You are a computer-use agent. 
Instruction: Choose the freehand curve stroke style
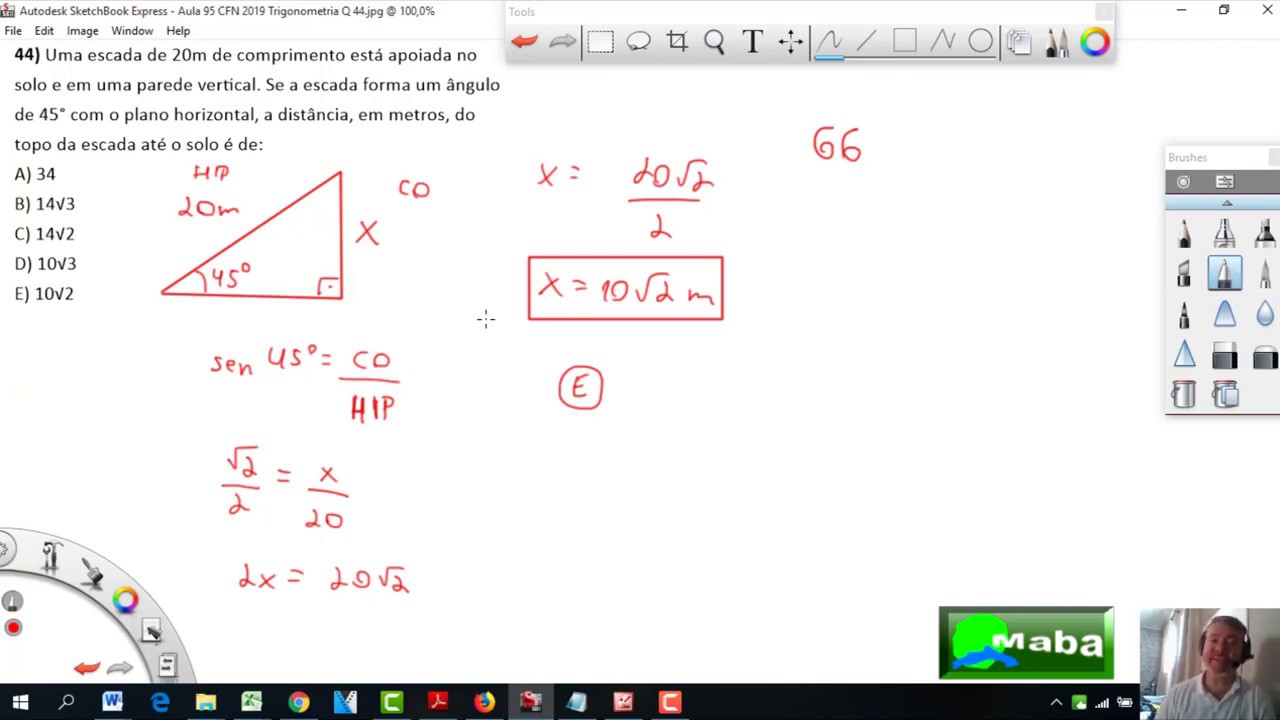(x=829, y=41)
